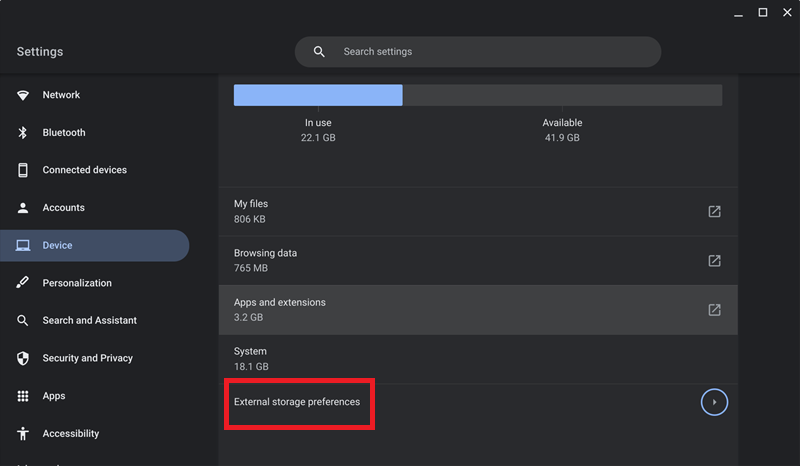Click the Search and Assistant magnifier icon
800x466 pixels.
[22, 321]
